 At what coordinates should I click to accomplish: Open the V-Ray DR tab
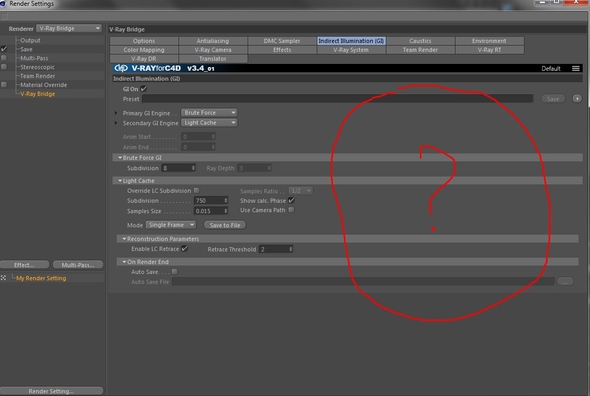point(144,59)
